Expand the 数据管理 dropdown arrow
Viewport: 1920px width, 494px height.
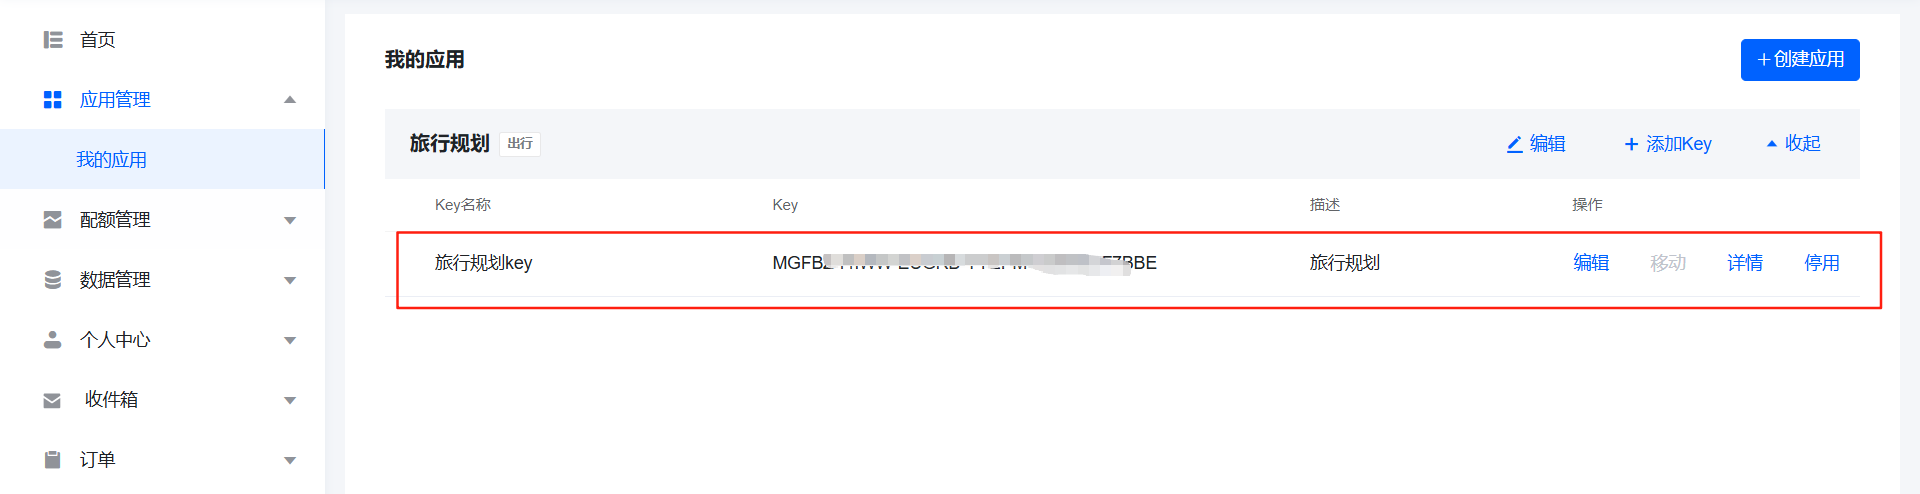coord(290,280)
